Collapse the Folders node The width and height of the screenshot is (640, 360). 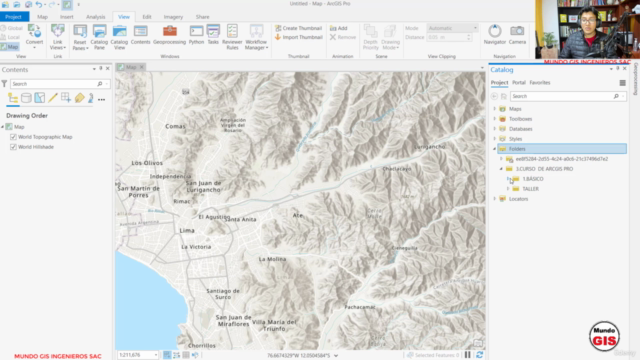(495, 149)
